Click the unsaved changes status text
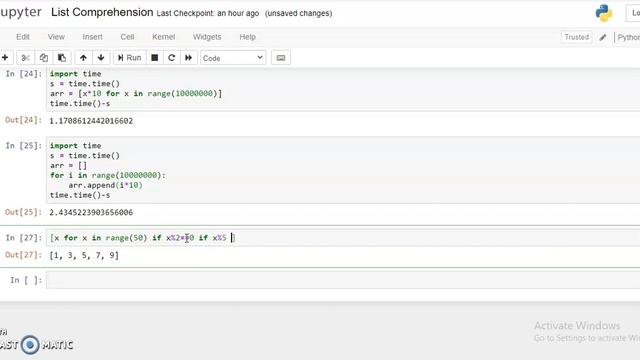Viewport: 640px width, 360px height. tap(298, 13)
